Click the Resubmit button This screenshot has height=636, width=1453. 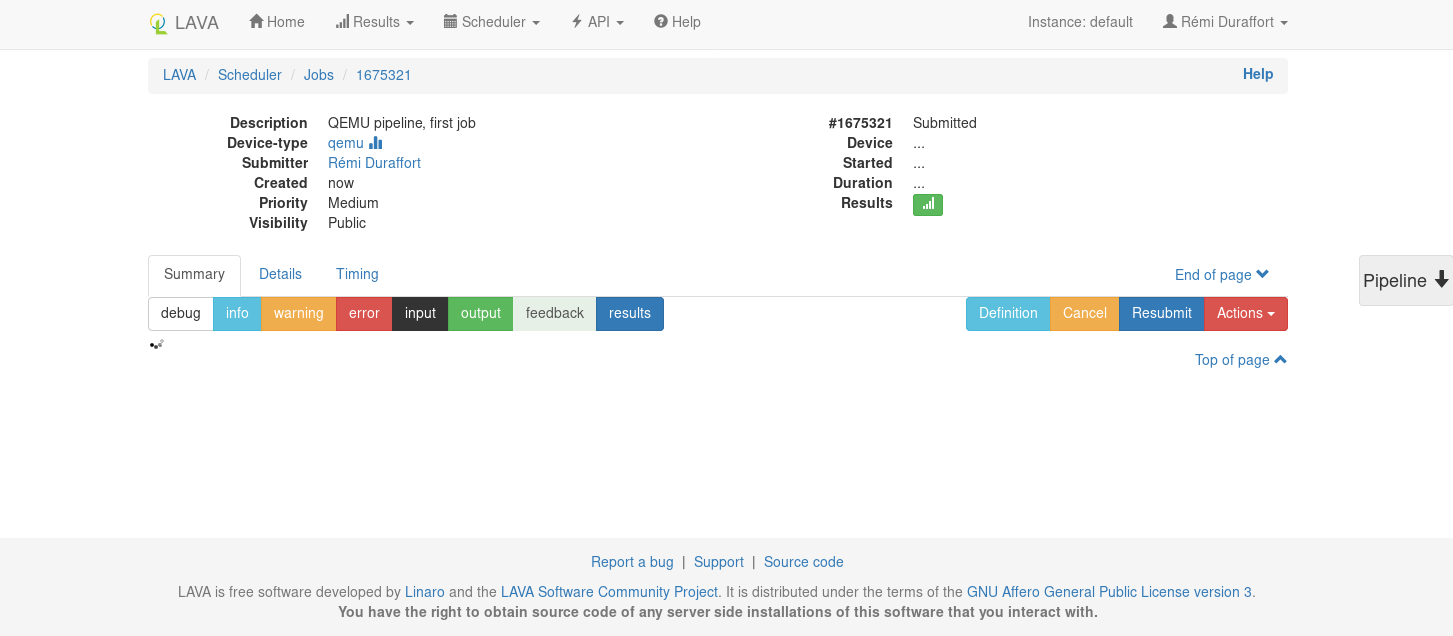pos(1161,313)
